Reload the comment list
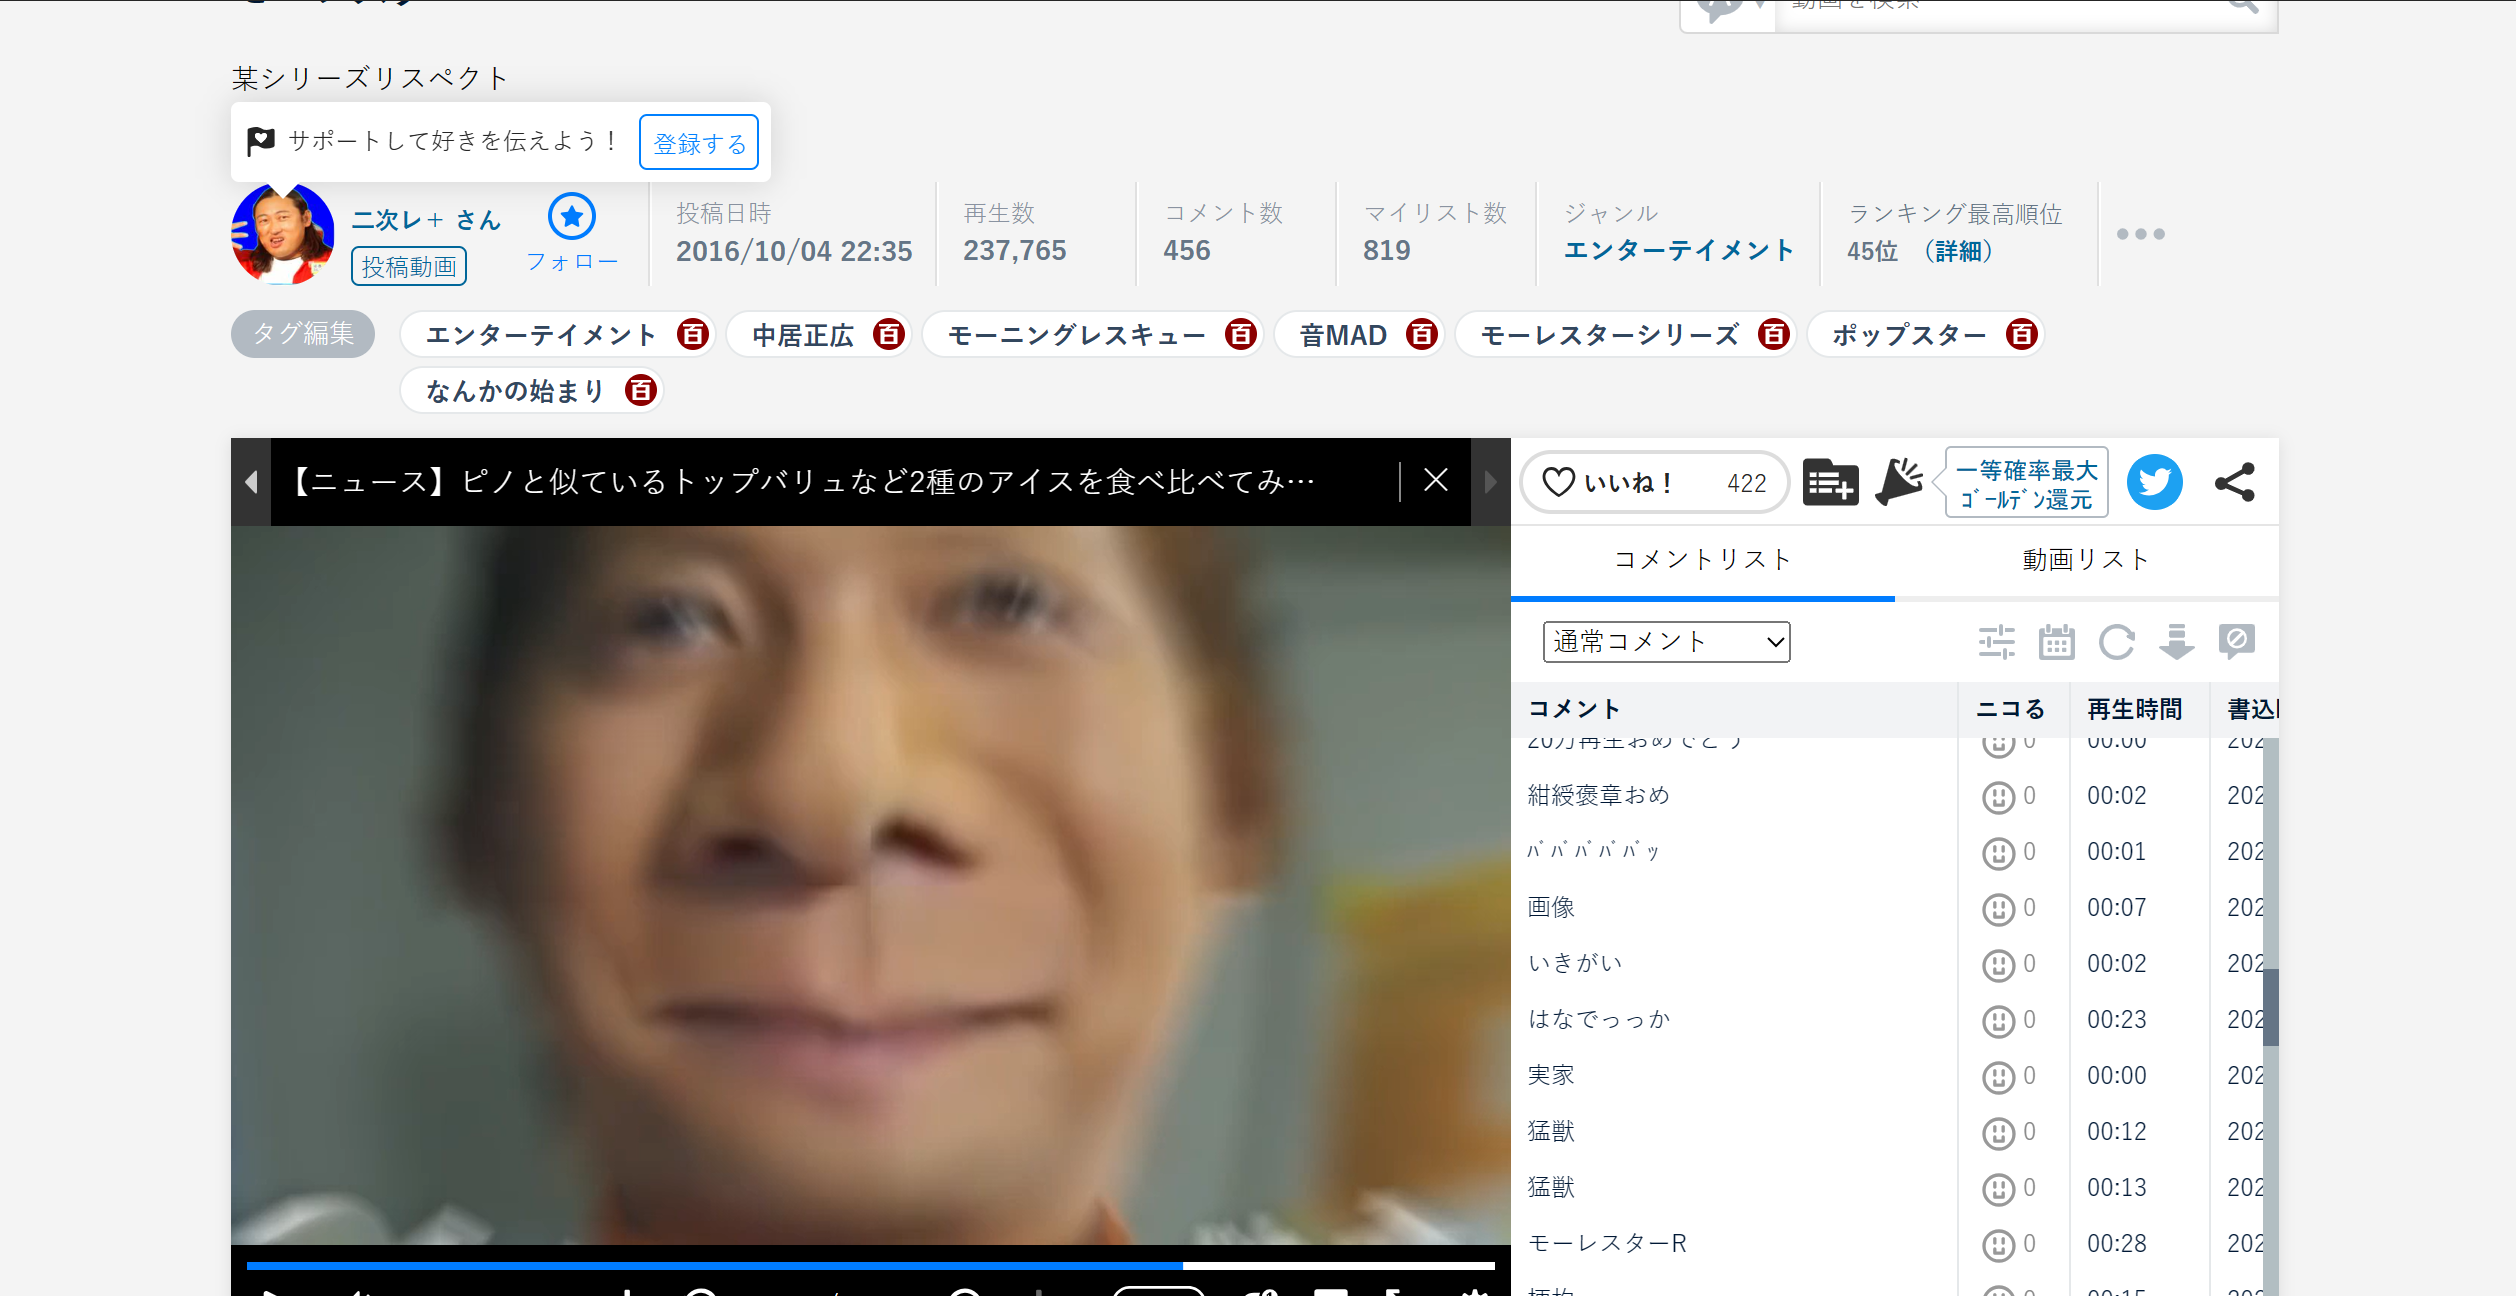This screenshot has height=1296, width=2516. tap(2116, 641)
